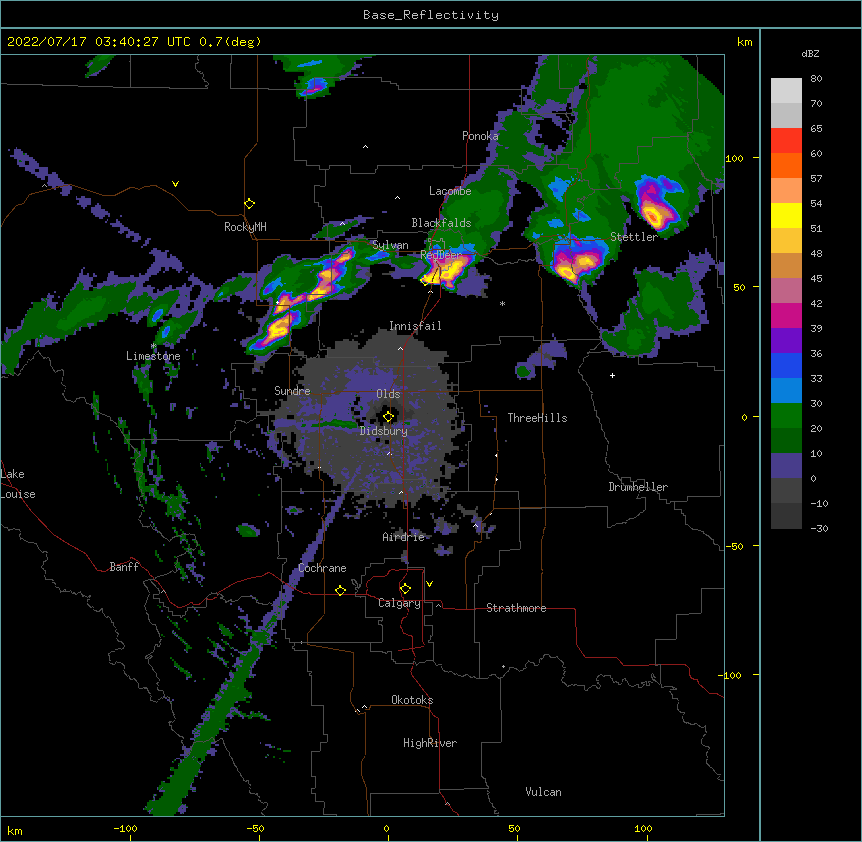Choose the light blue 30-33 dBZ swatch
Screen dimensions: 862x842
pos(786,391)
